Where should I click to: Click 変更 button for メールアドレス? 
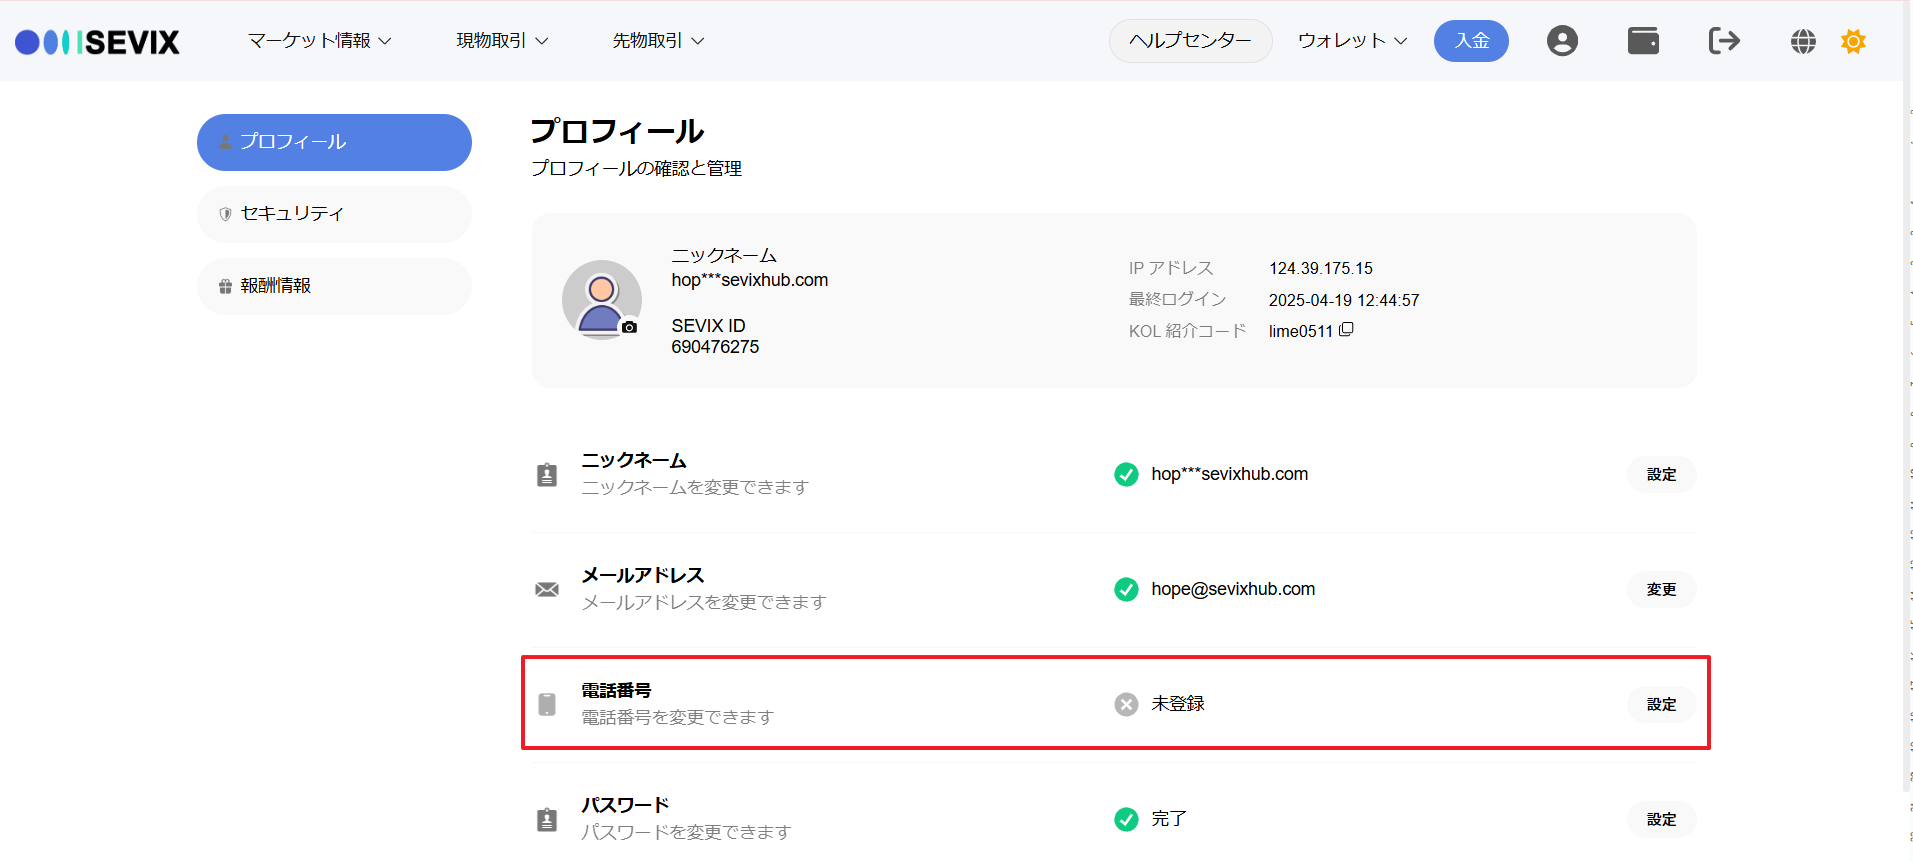[1661, 589]
